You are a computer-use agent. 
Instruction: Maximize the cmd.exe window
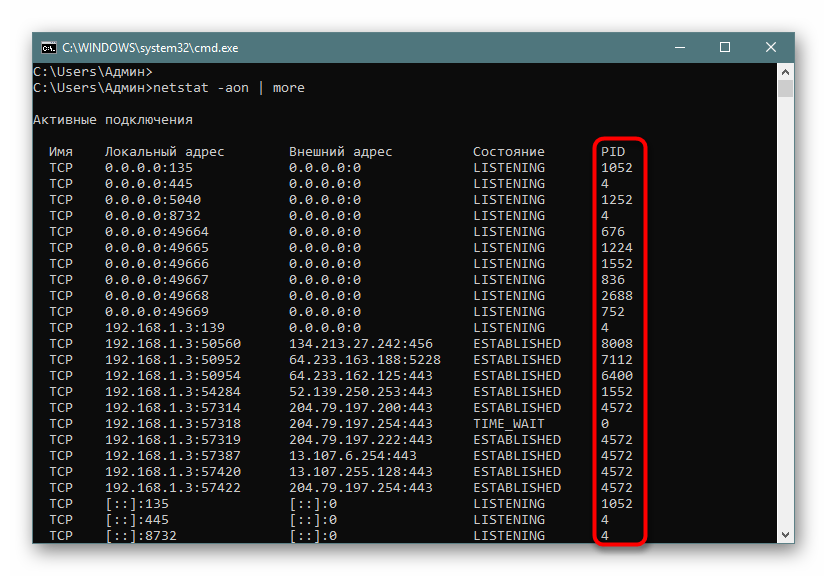point(725,47)
